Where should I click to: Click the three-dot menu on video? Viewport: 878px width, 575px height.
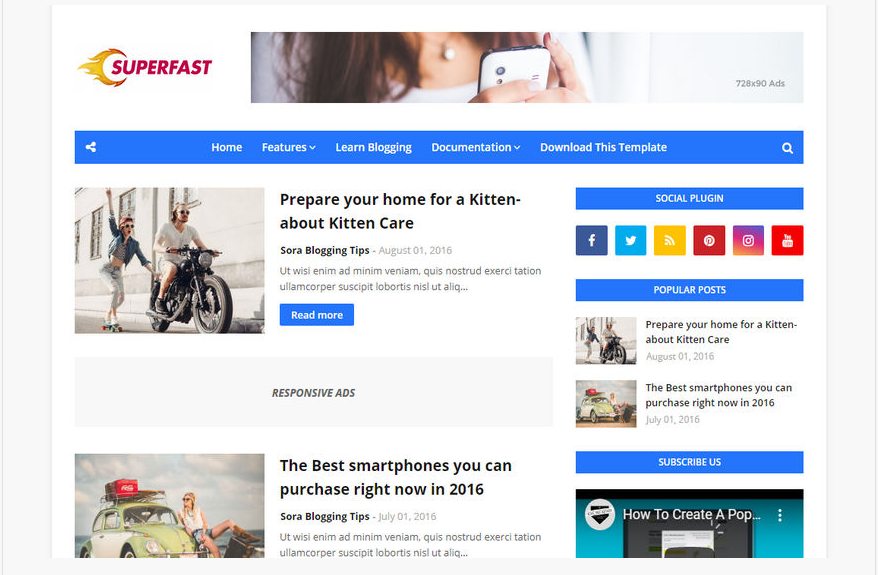click(x=779, y=516)
